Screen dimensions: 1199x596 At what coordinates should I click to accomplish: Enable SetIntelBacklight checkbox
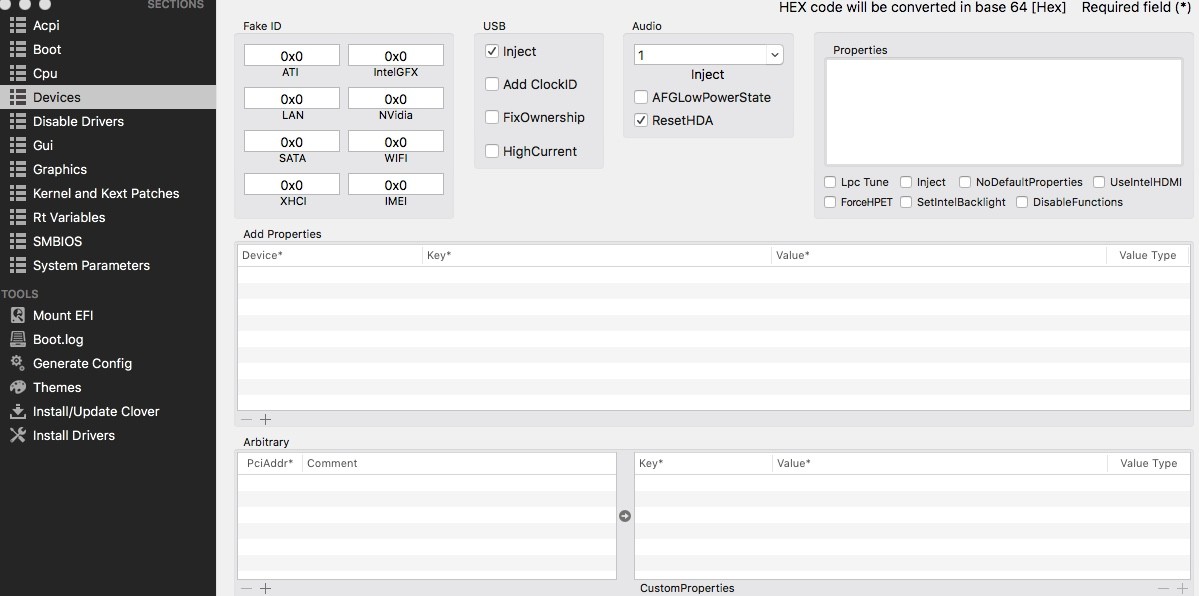click(906, 202)
